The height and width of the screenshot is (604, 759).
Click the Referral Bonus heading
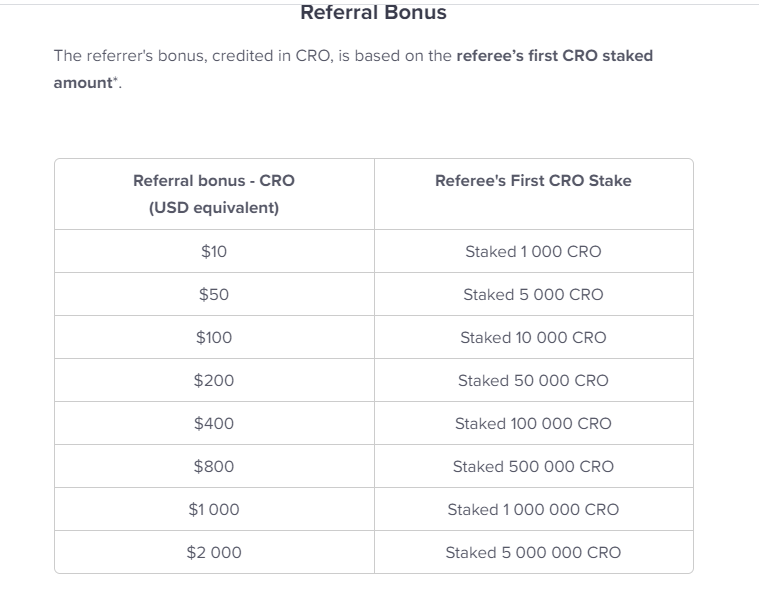point(373,13)
